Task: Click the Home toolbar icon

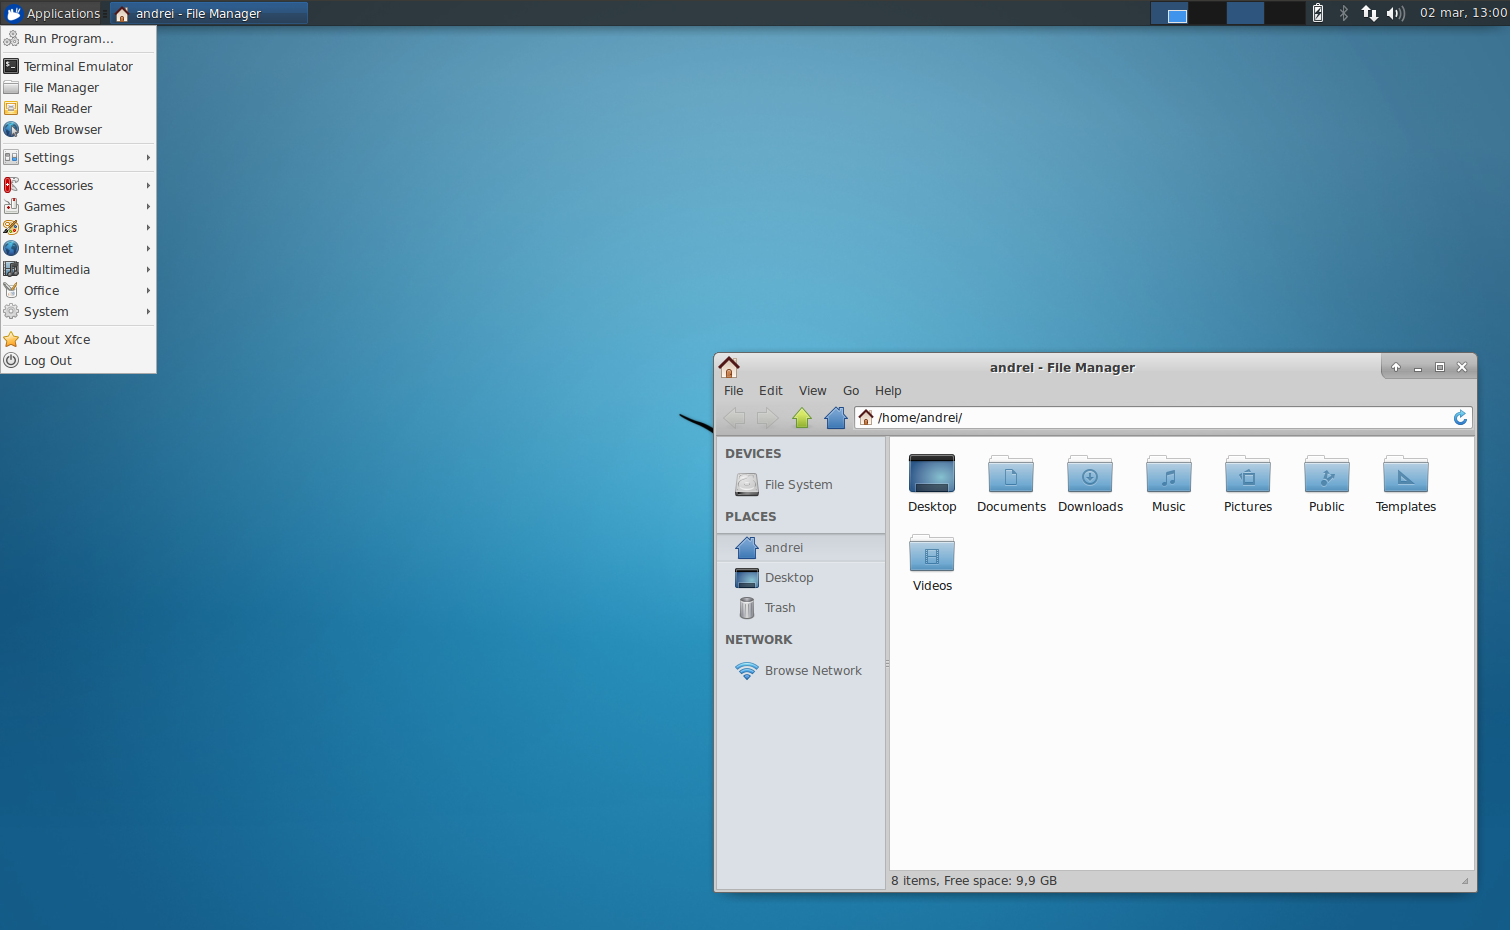Action: coord(836,418)
